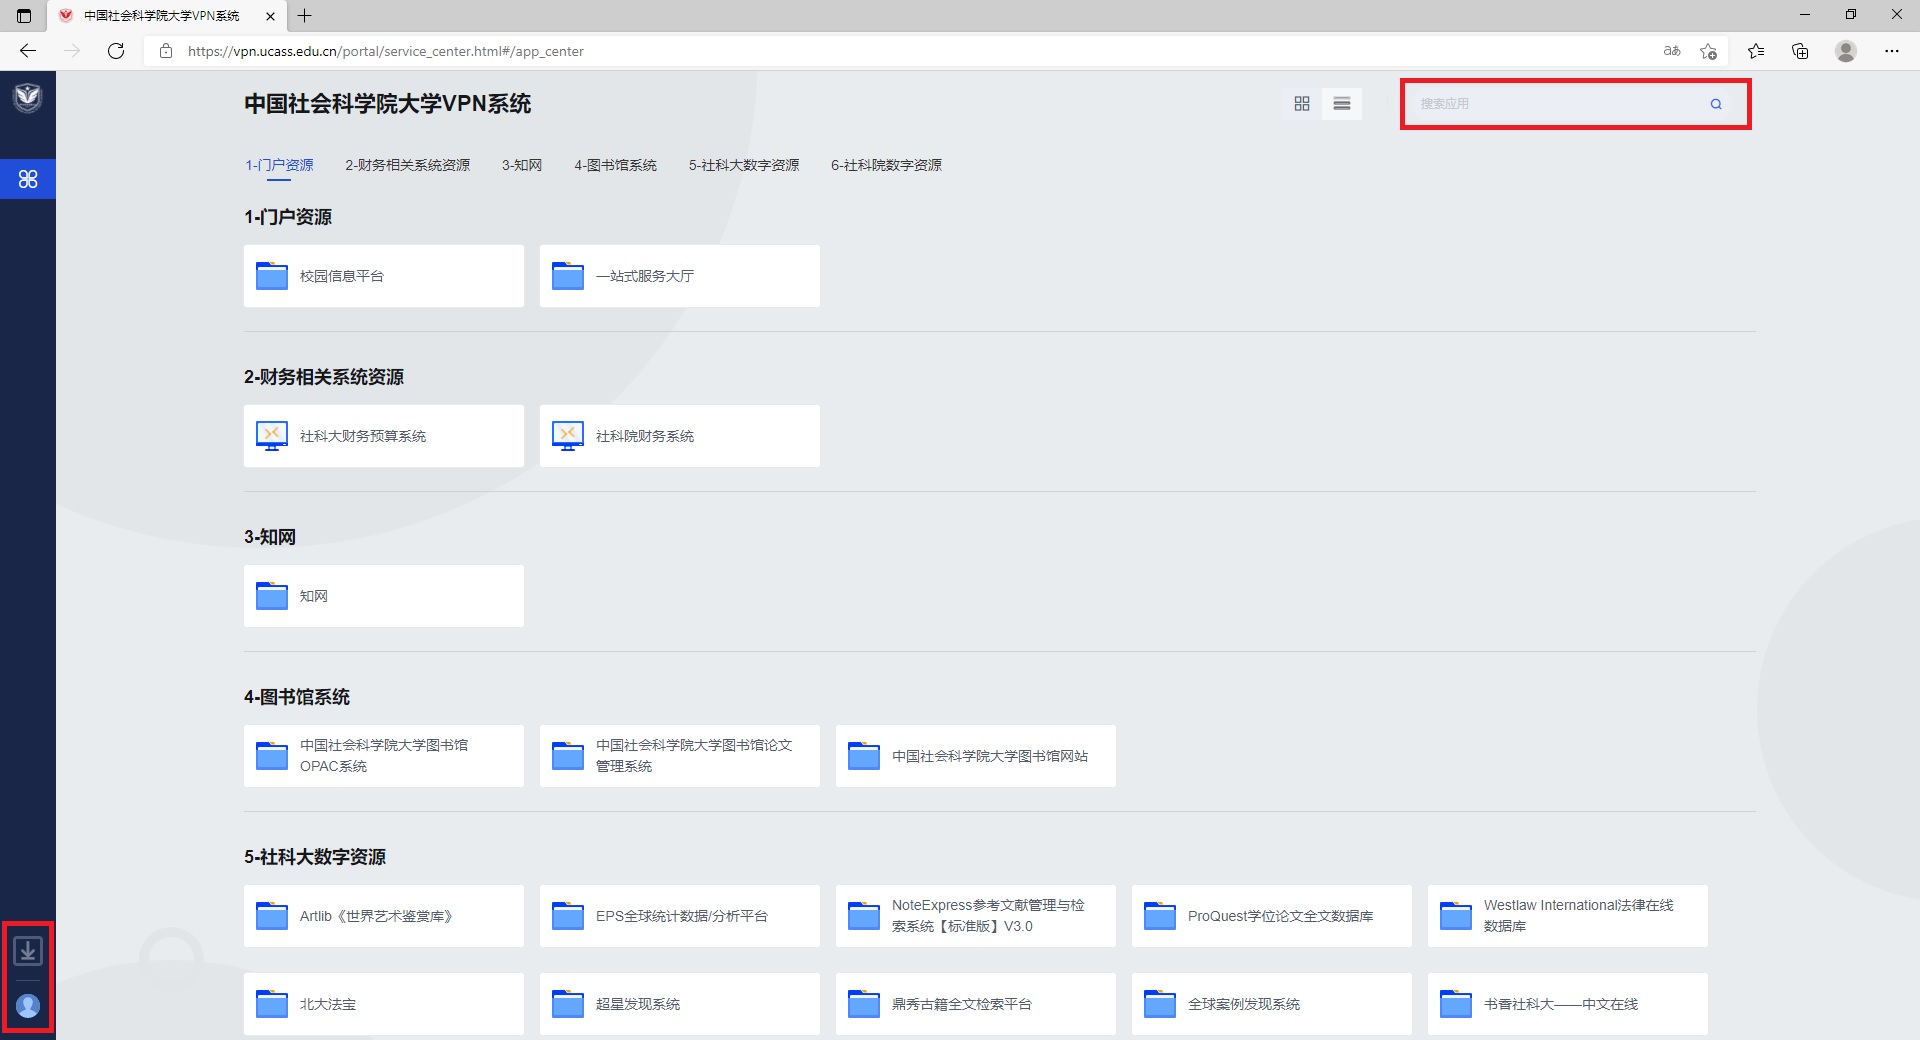Click the 社科大财务预算系统 label

pos(363,436)
